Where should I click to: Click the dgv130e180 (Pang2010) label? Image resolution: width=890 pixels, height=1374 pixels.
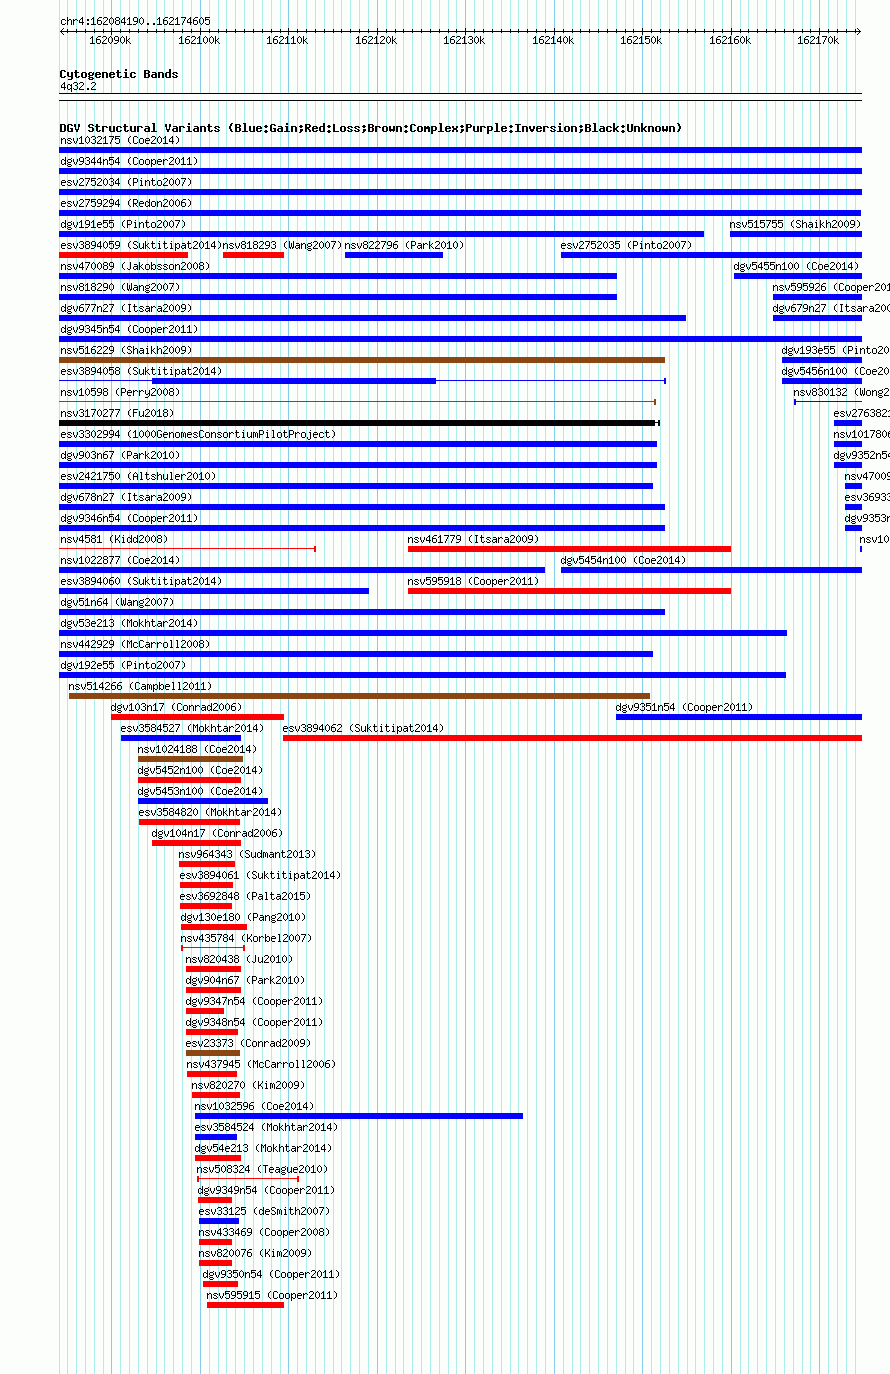click(243, 917)
